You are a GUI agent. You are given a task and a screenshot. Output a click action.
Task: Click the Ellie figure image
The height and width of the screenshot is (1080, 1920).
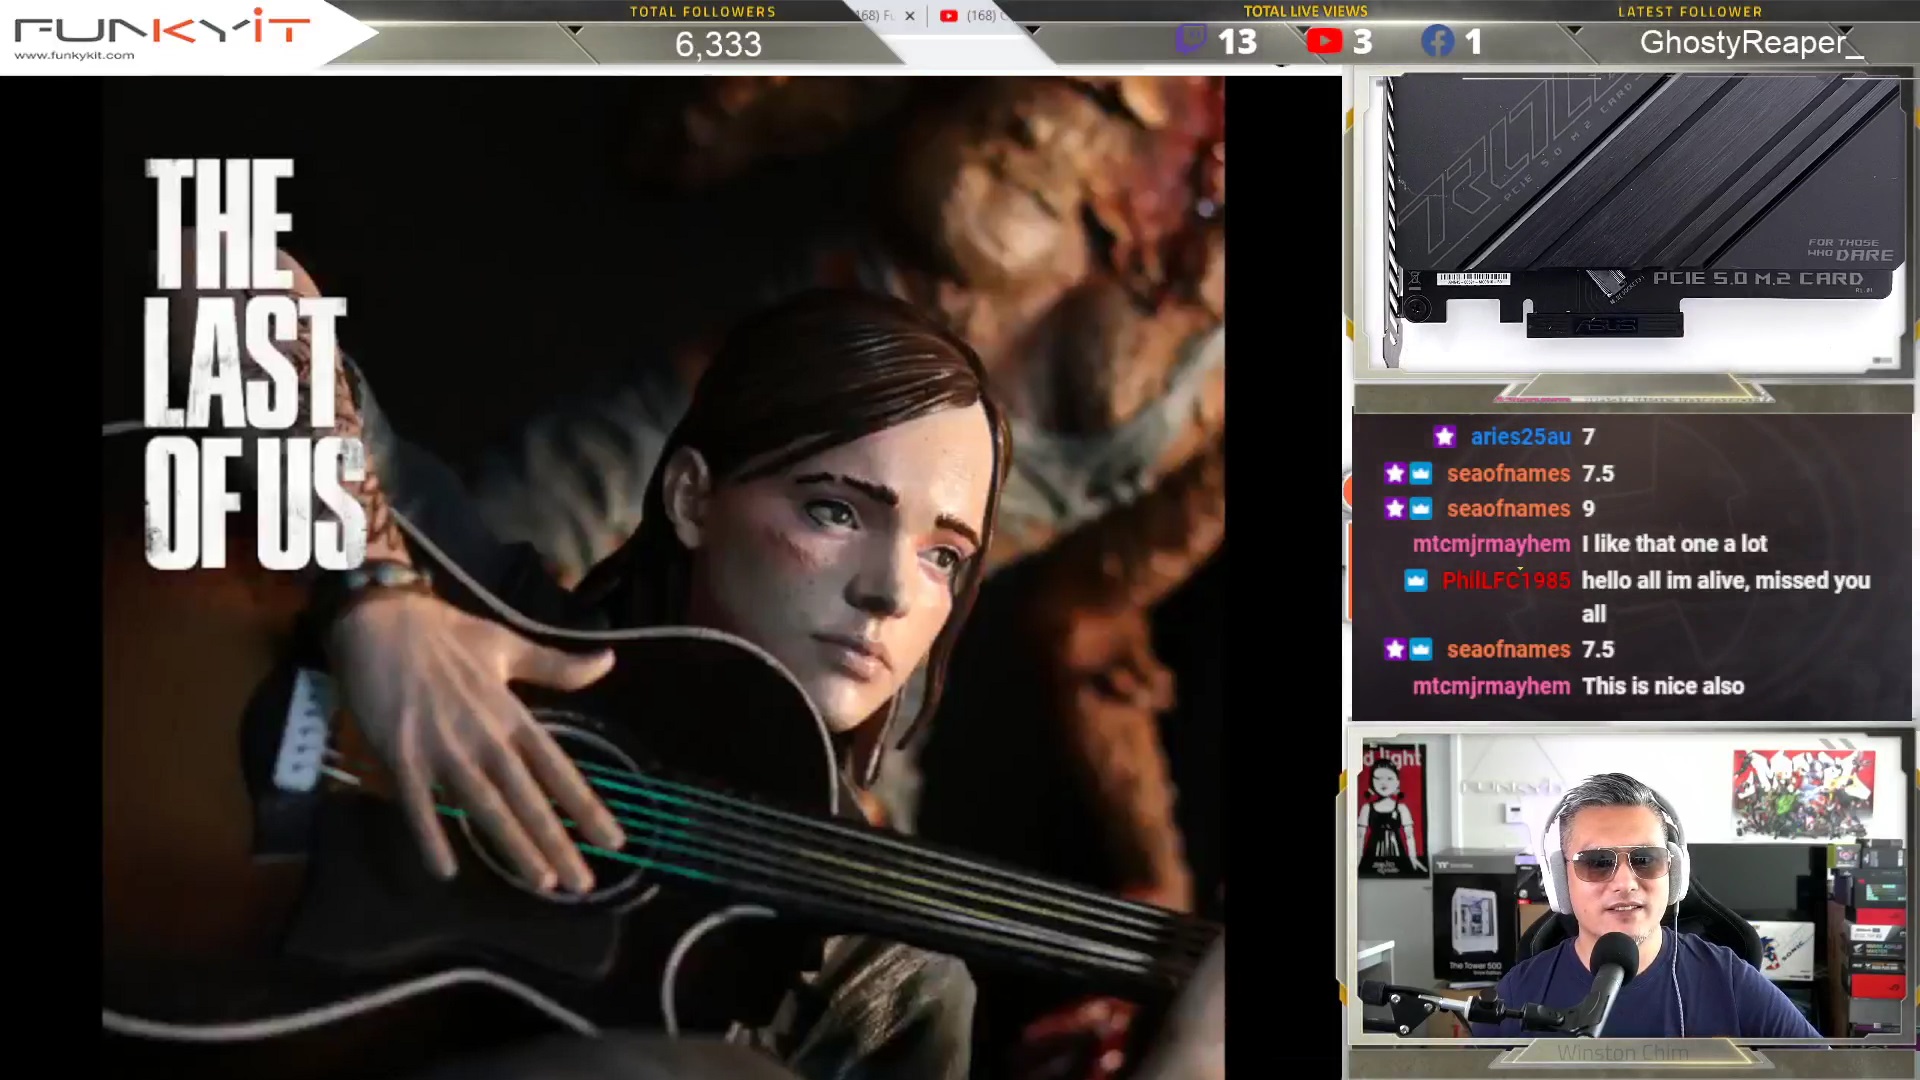(663, 577)
